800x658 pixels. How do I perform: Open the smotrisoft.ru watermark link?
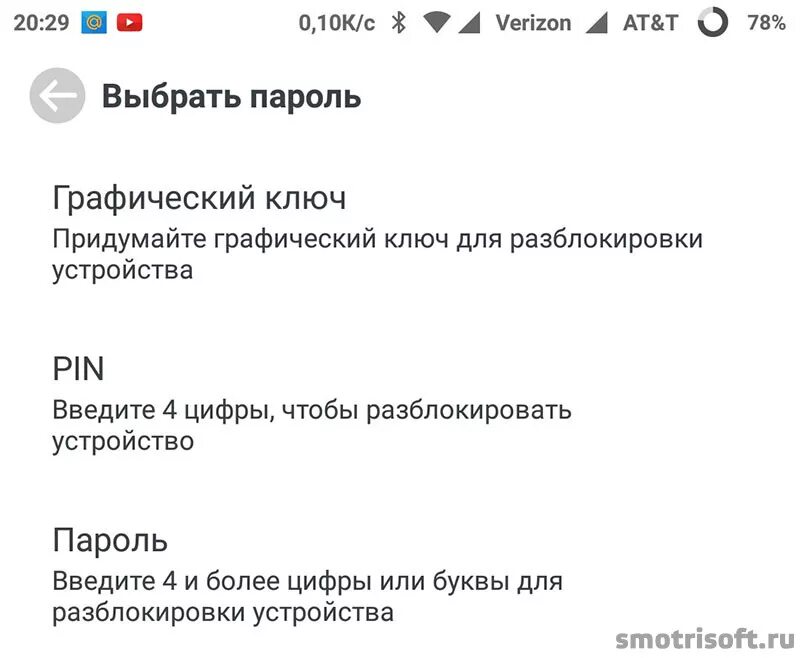(x=705, y=639)
